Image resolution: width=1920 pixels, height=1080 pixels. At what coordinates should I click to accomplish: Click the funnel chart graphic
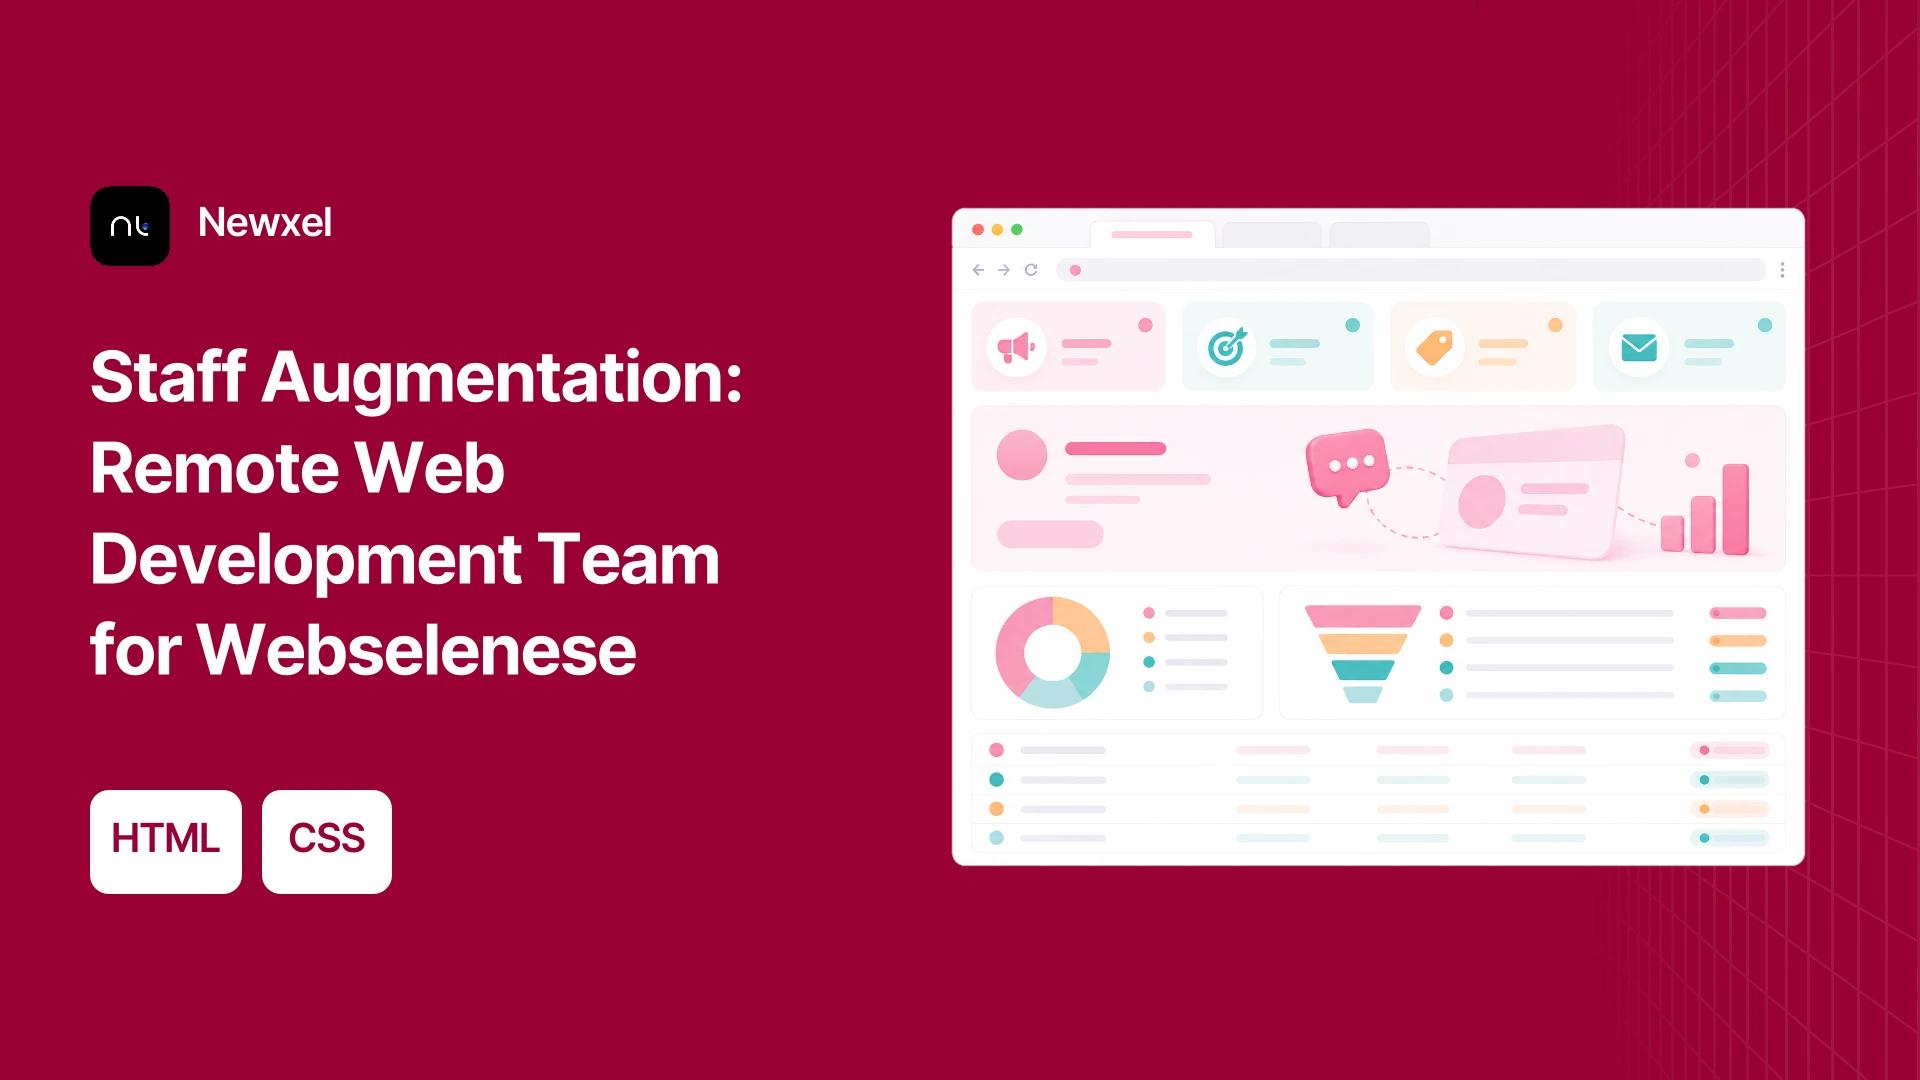(1362, 654)
